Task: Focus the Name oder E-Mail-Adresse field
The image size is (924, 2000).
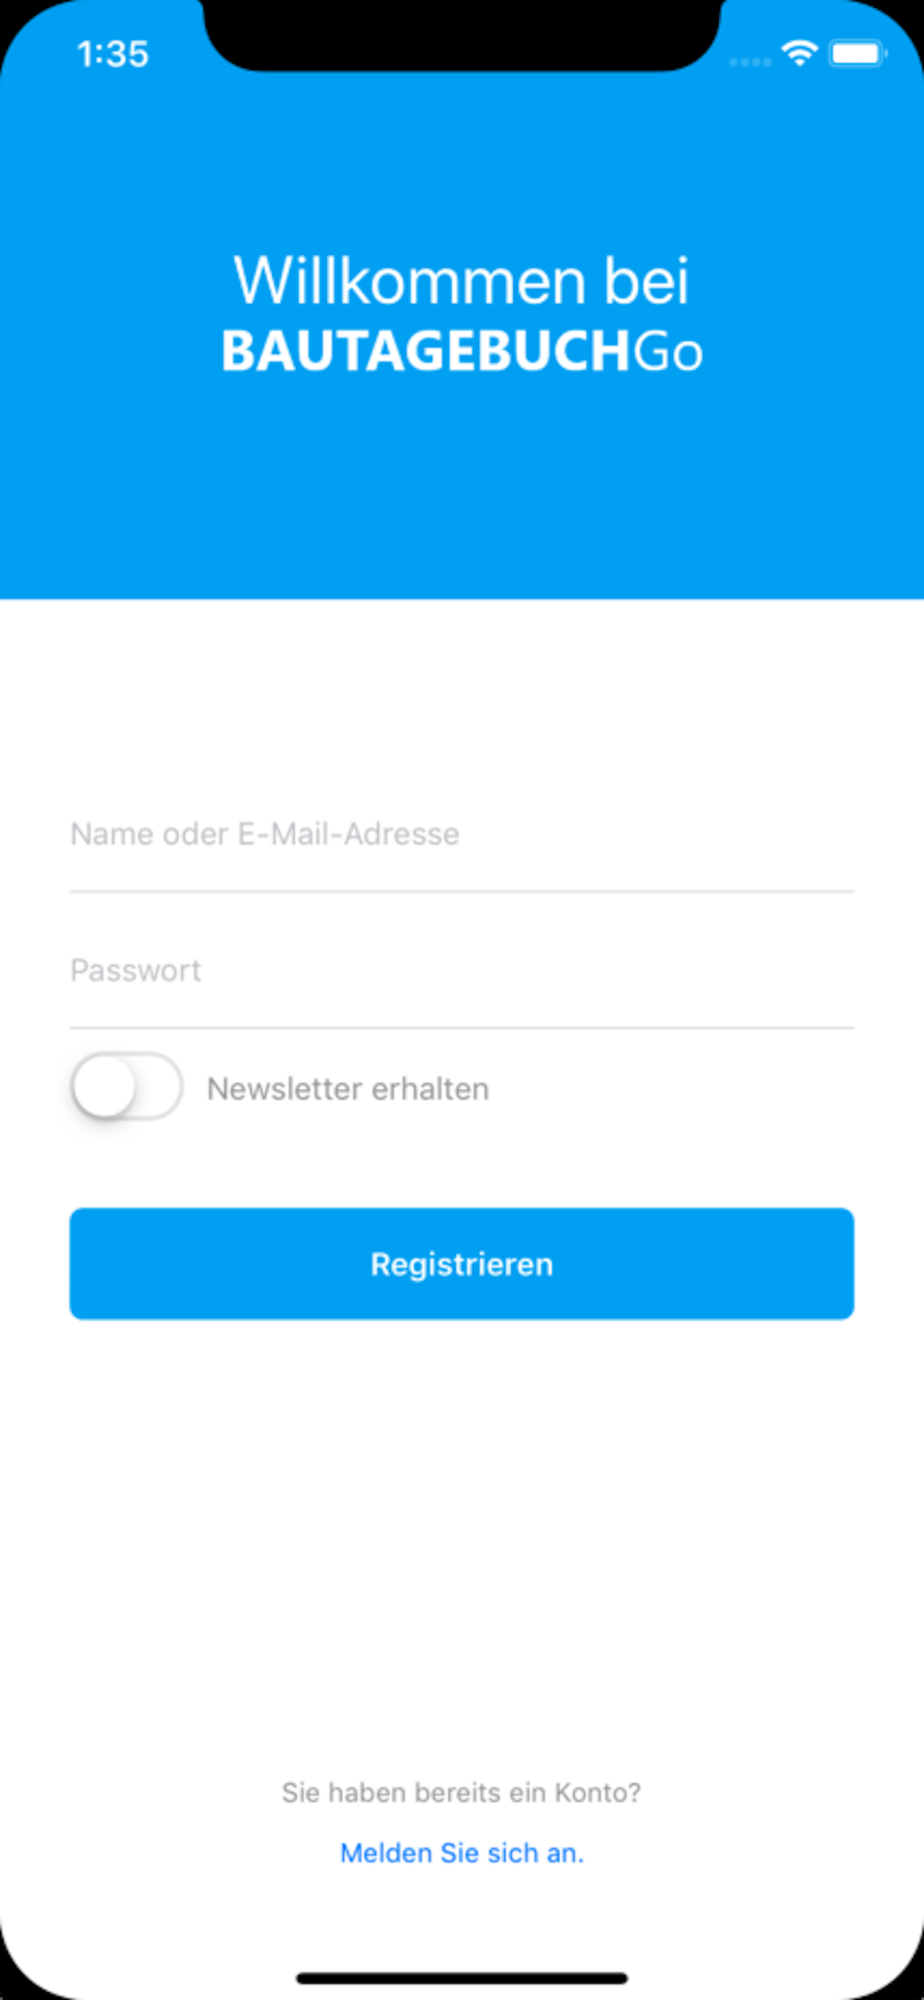Action: tap(462, 835)
